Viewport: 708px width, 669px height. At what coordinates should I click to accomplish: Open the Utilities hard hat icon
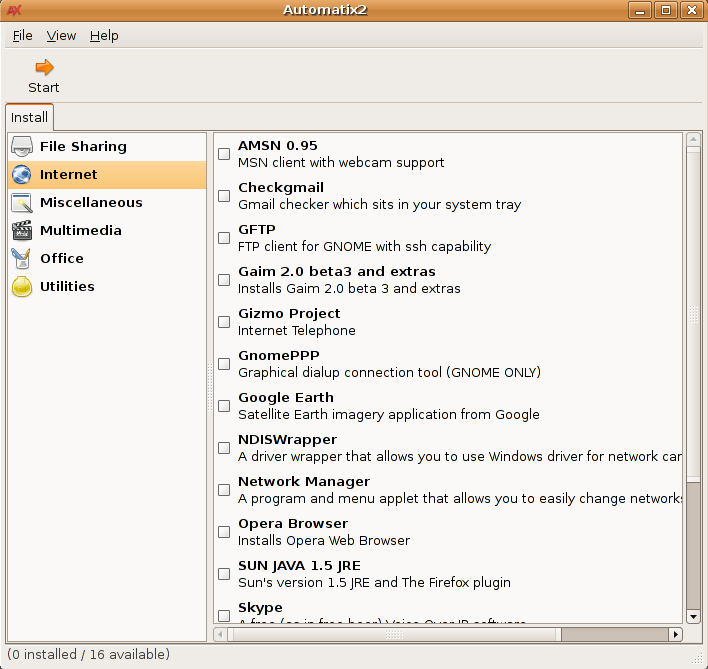point(22,287)
